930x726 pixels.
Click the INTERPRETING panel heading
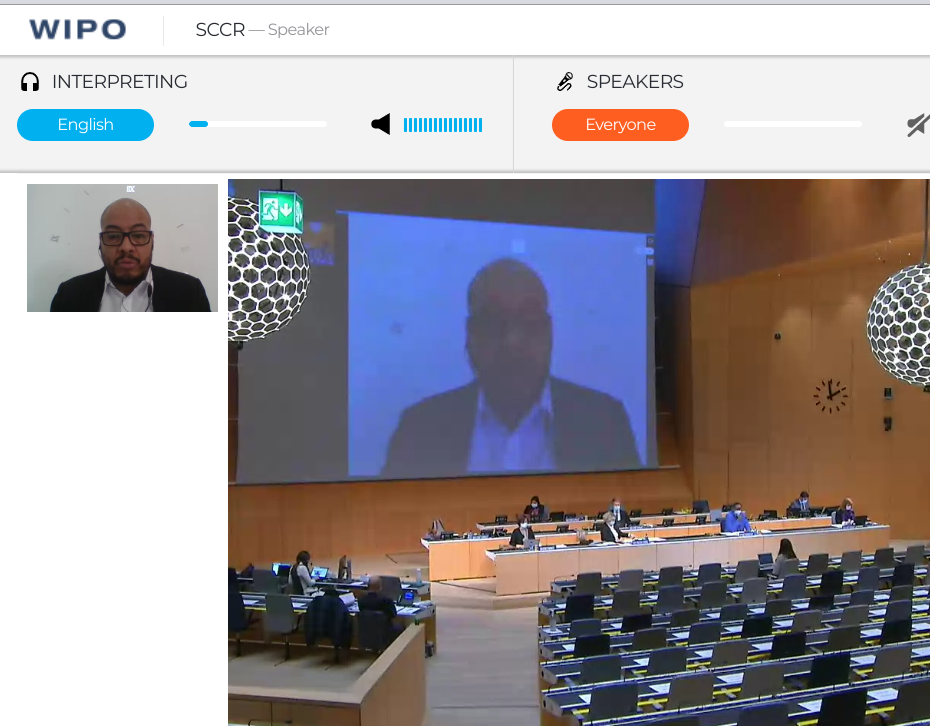(120, 82)
